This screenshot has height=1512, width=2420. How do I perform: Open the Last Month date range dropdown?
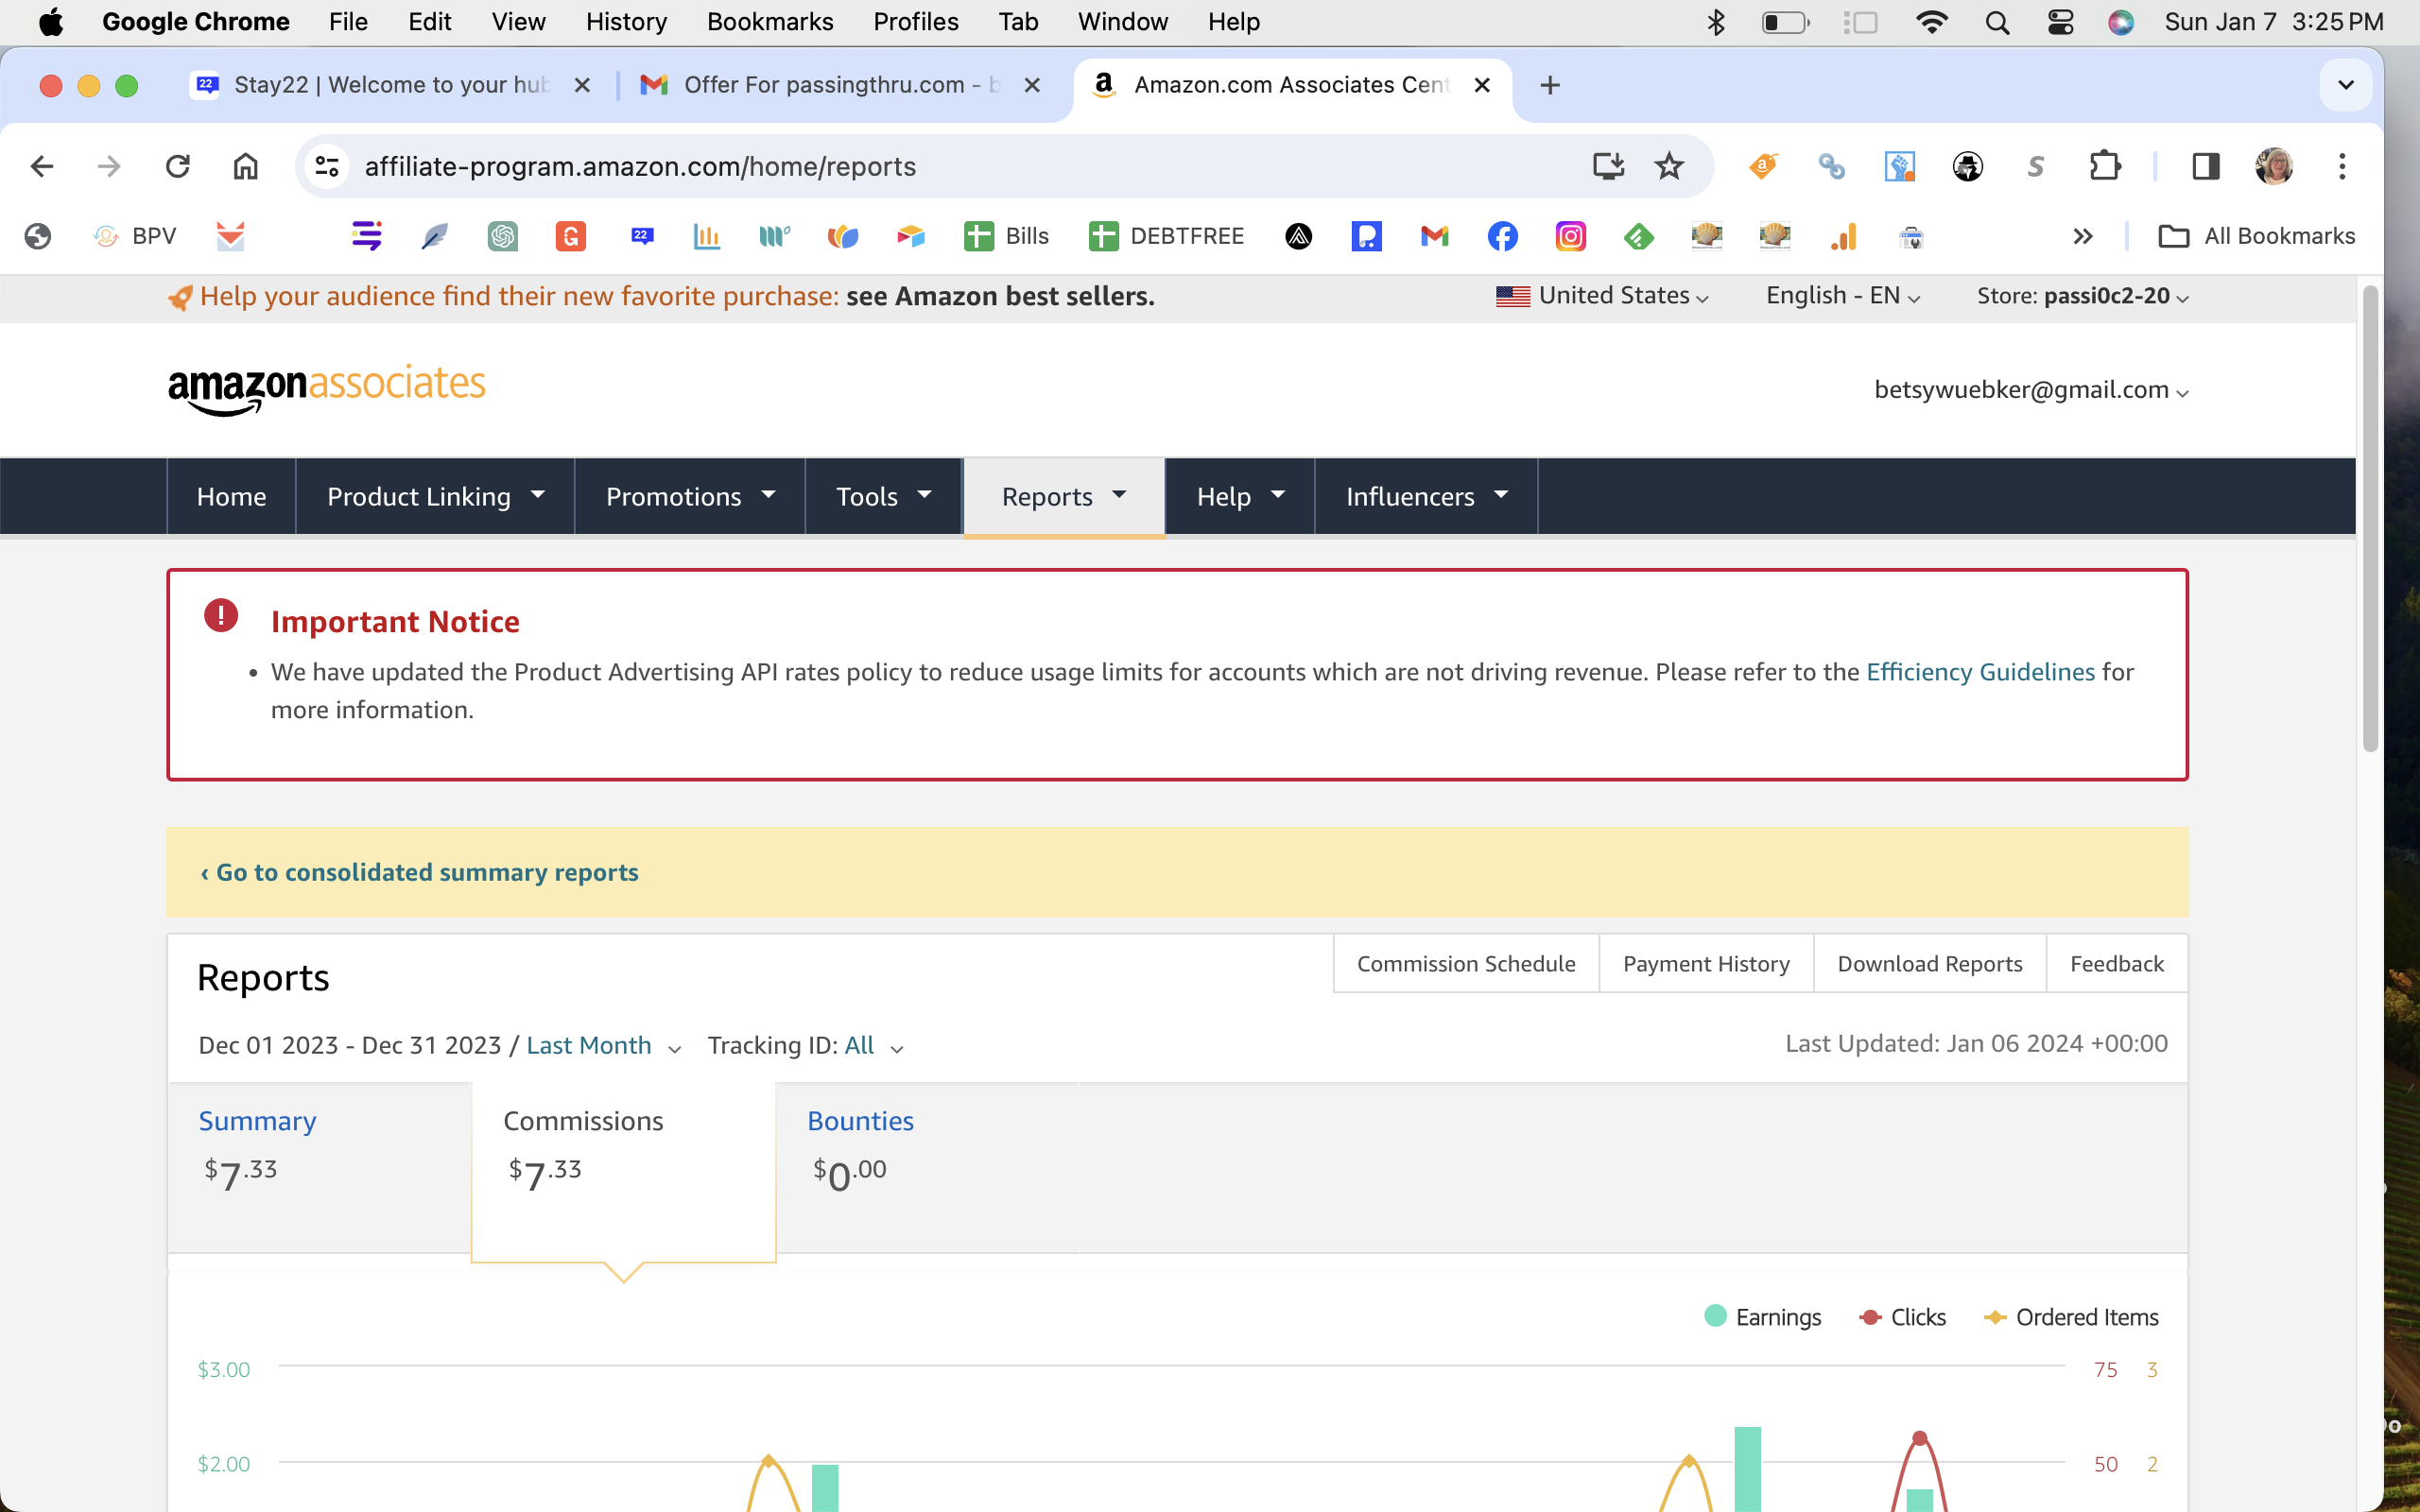pyautogui.click(x=603, y=1046)
